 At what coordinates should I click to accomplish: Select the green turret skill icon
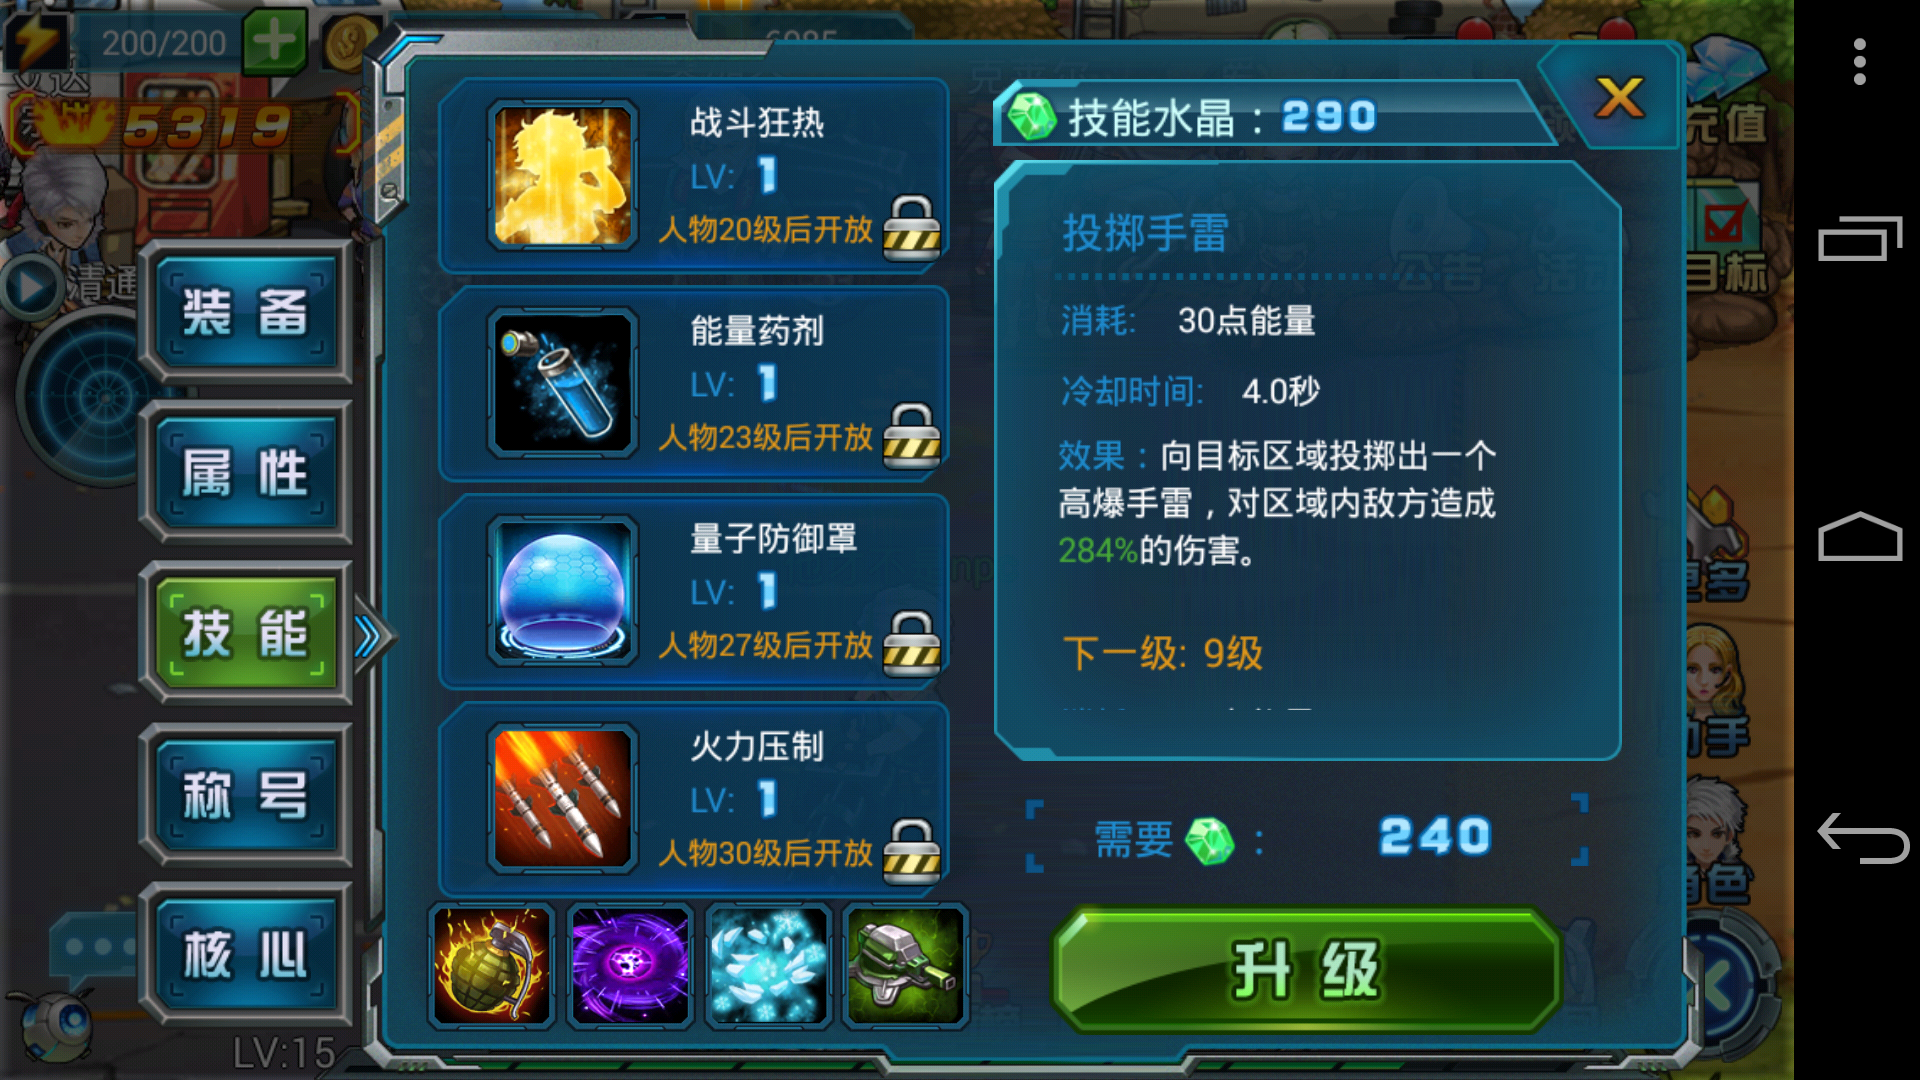[906, 966]
